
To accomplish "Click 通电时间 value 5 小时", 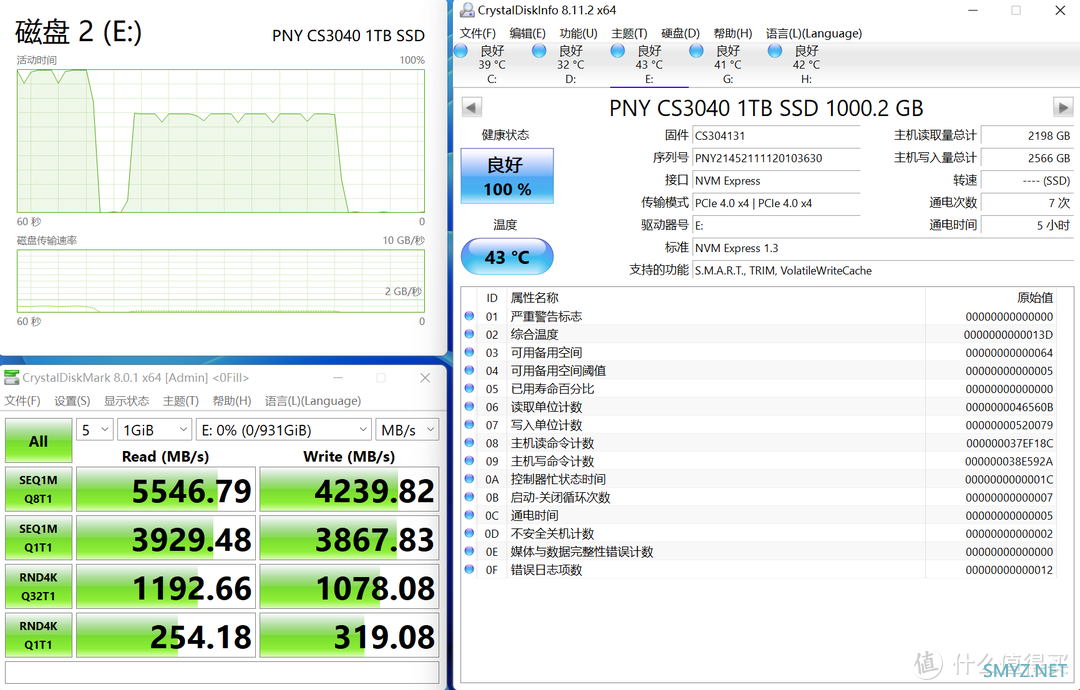I will (1027, 225).
